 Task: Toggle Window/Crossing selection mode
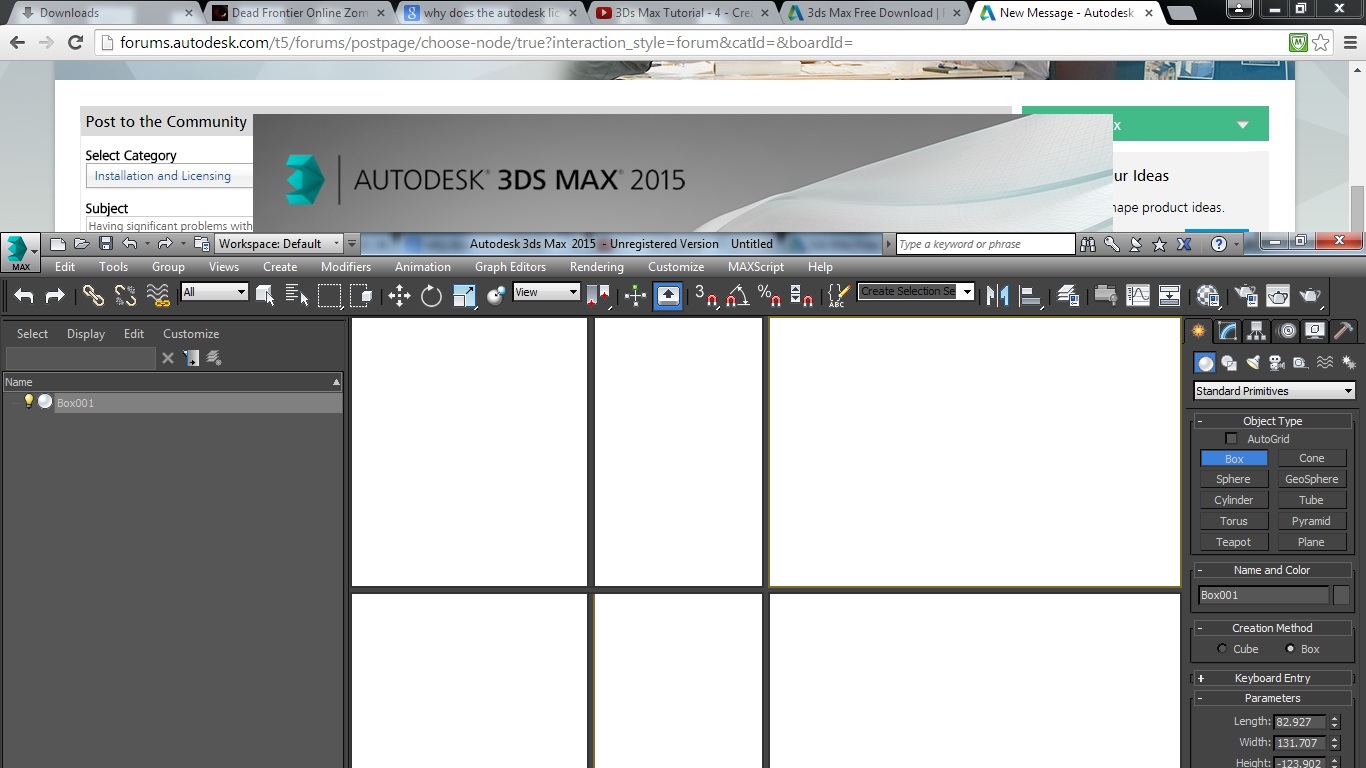pyautogui.click(x=361, y=295)
